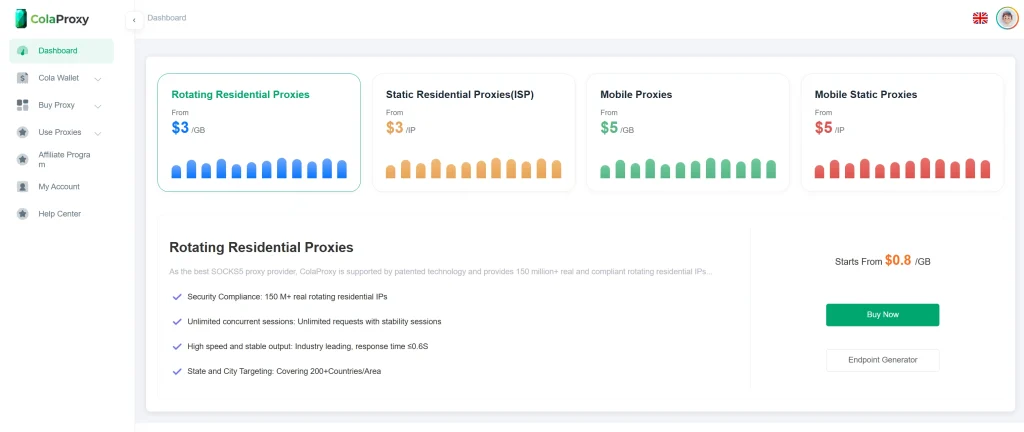Click checkmark beside Security Compliance
Screen dimensions: 1024x432
coord(176,297)
